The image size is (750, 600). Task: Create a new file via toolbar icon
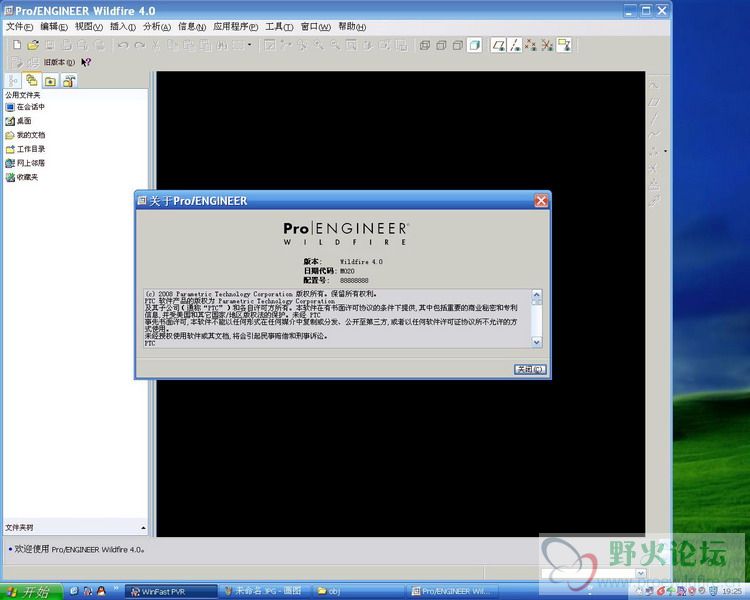click(x=17, y=45)
